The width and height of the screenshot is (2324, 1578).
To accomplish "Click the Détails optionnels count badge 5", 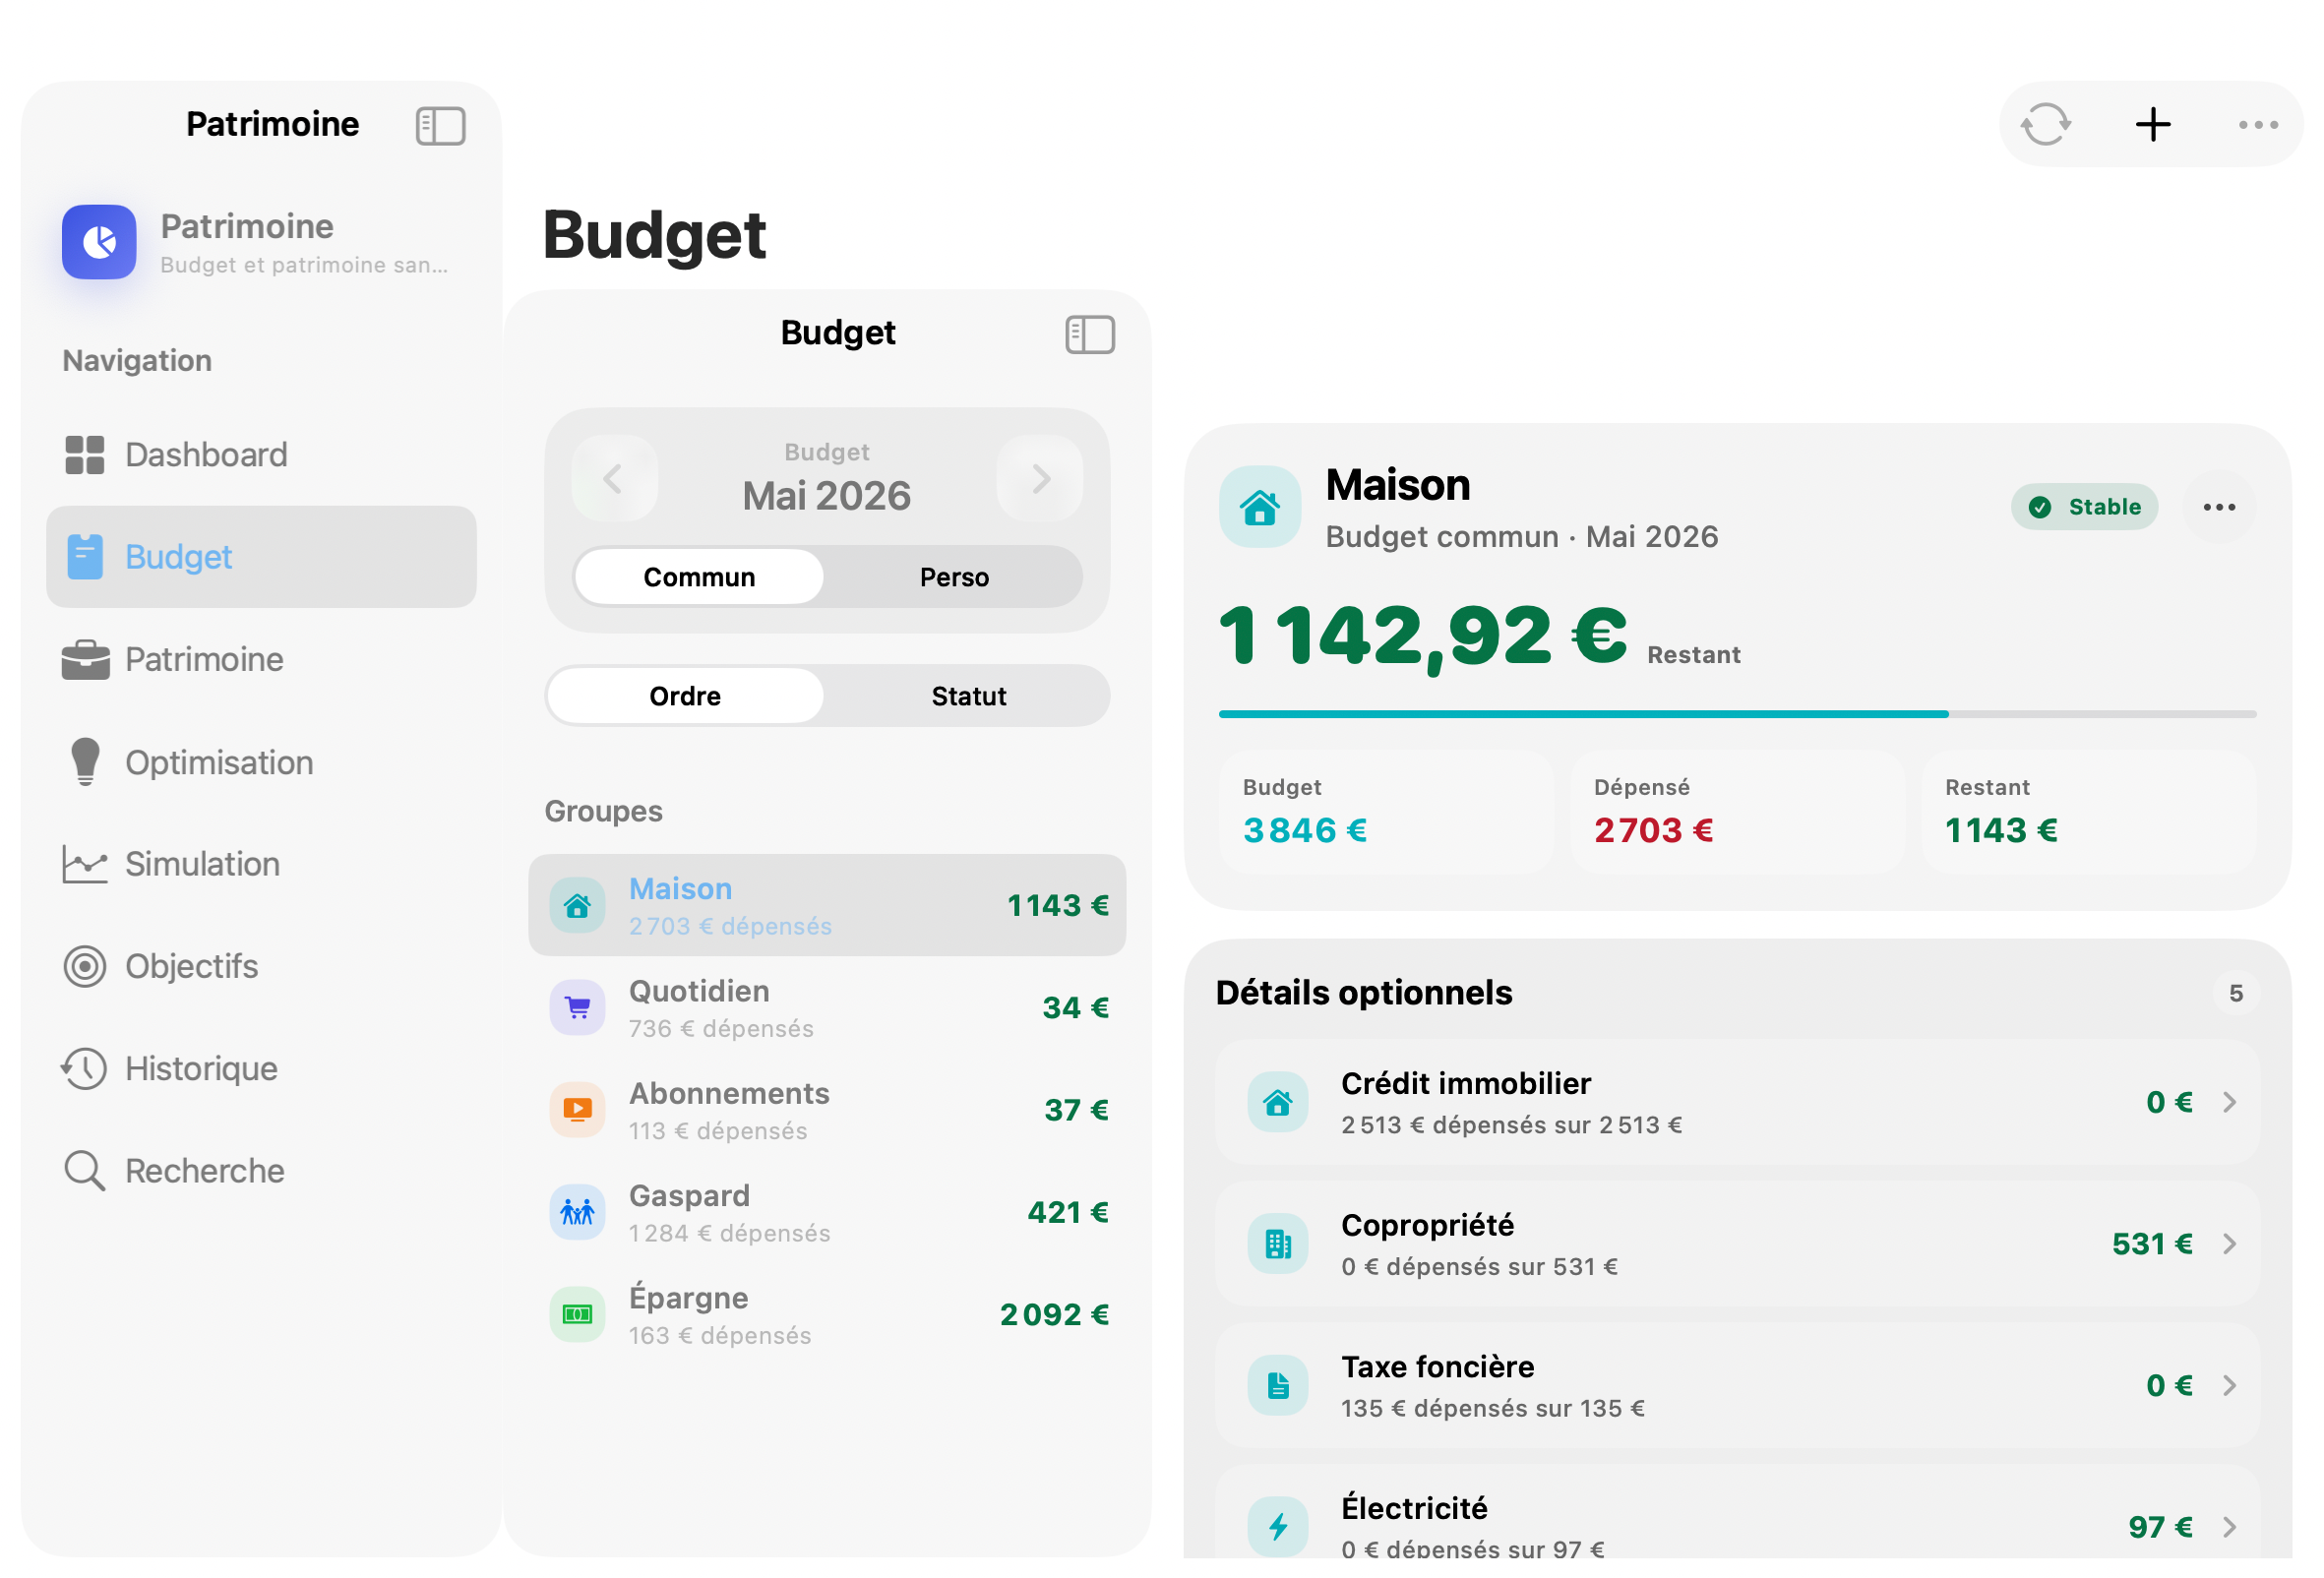I will (x=2236, y=993).
